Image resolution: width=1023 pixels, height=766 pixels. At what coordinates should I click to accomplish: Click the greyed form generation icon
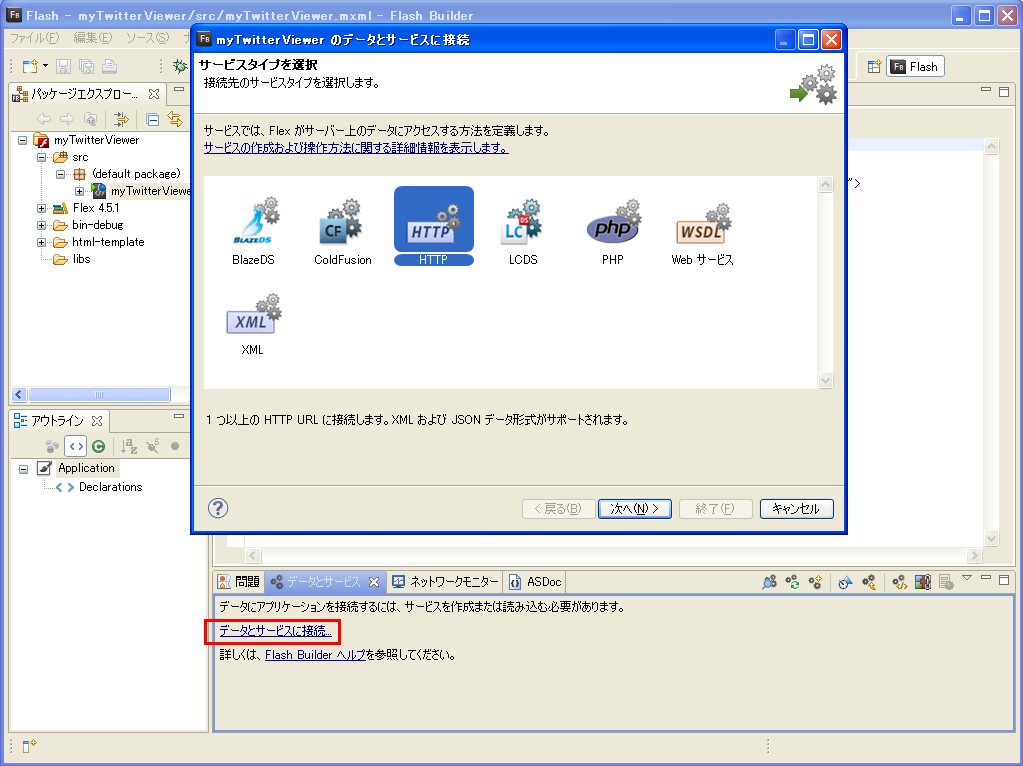pyautogui.click(x=946, y=582)
